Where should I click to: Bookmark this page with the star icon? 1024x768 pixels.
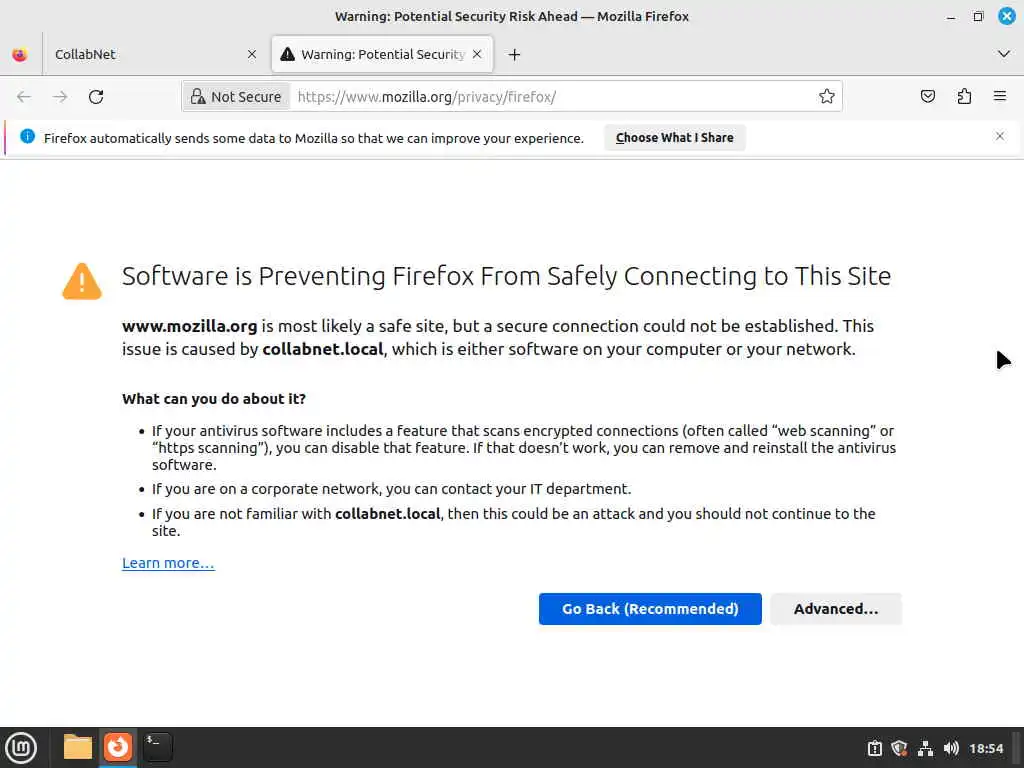coord(827,97)
